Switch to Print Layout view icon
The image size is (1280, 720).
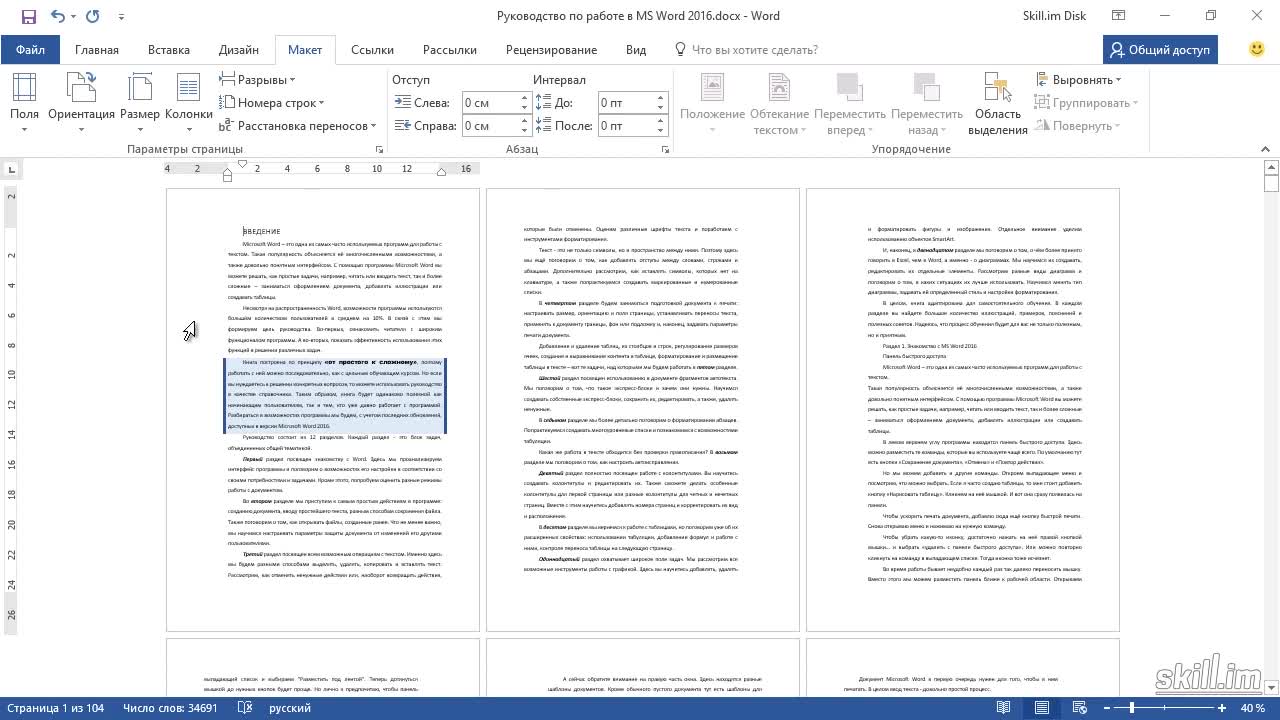1041,708
